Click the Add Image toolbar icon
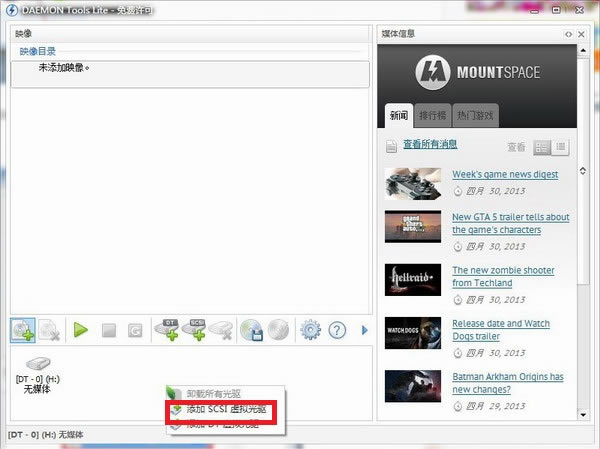 [23, 329]
